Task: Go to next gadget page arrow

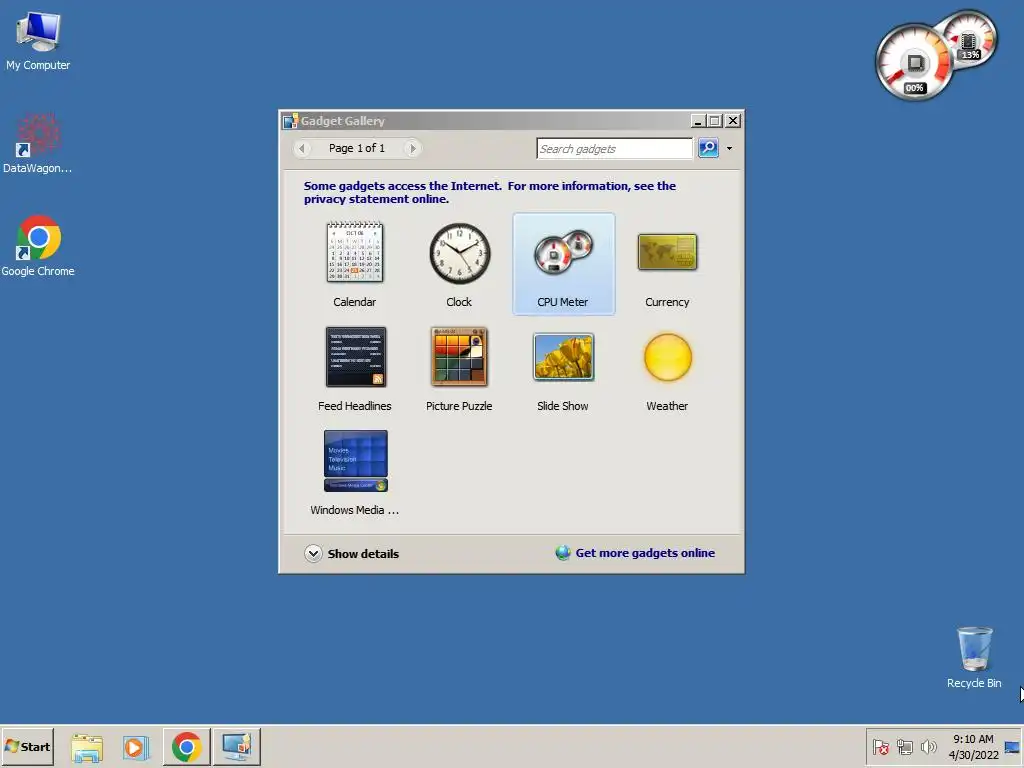Action: 412,148
